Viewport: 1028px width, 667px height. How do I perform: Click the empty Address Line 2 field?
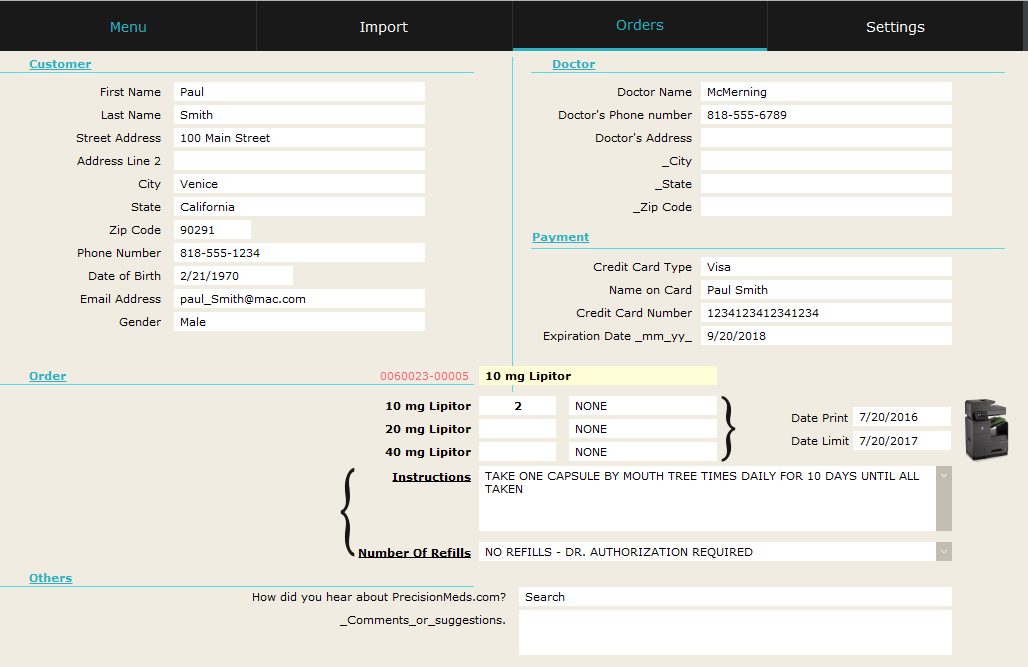click(299, 161)
